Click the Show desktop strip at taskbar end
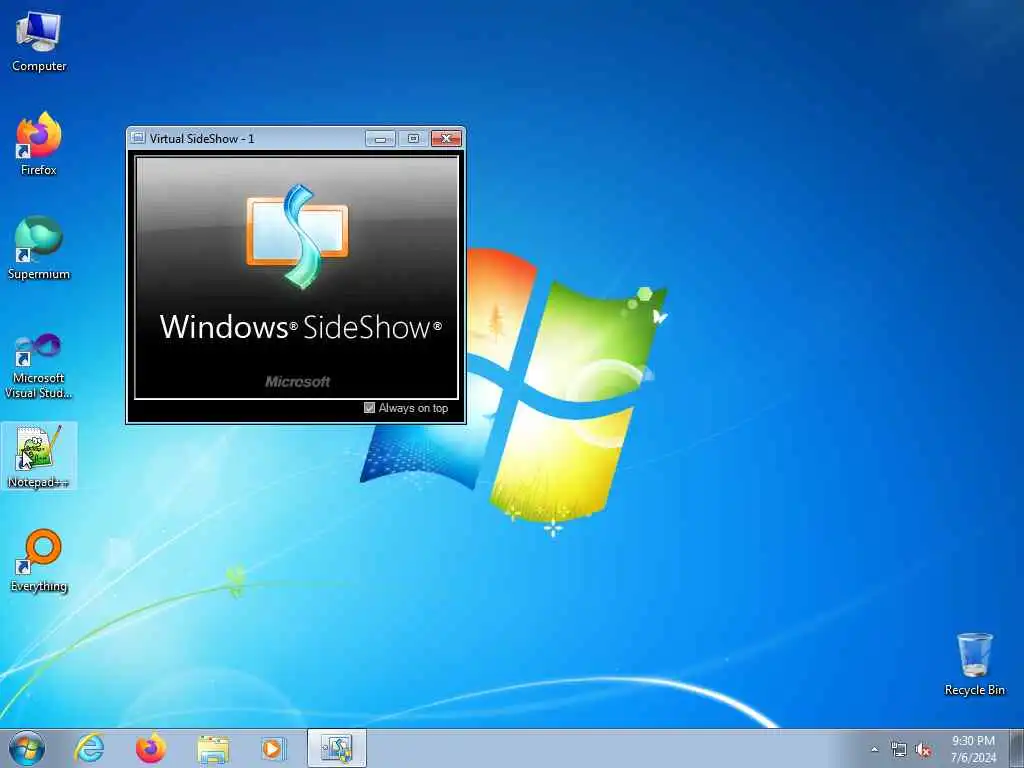1024x768 pixels. [x=1016, y=748]
